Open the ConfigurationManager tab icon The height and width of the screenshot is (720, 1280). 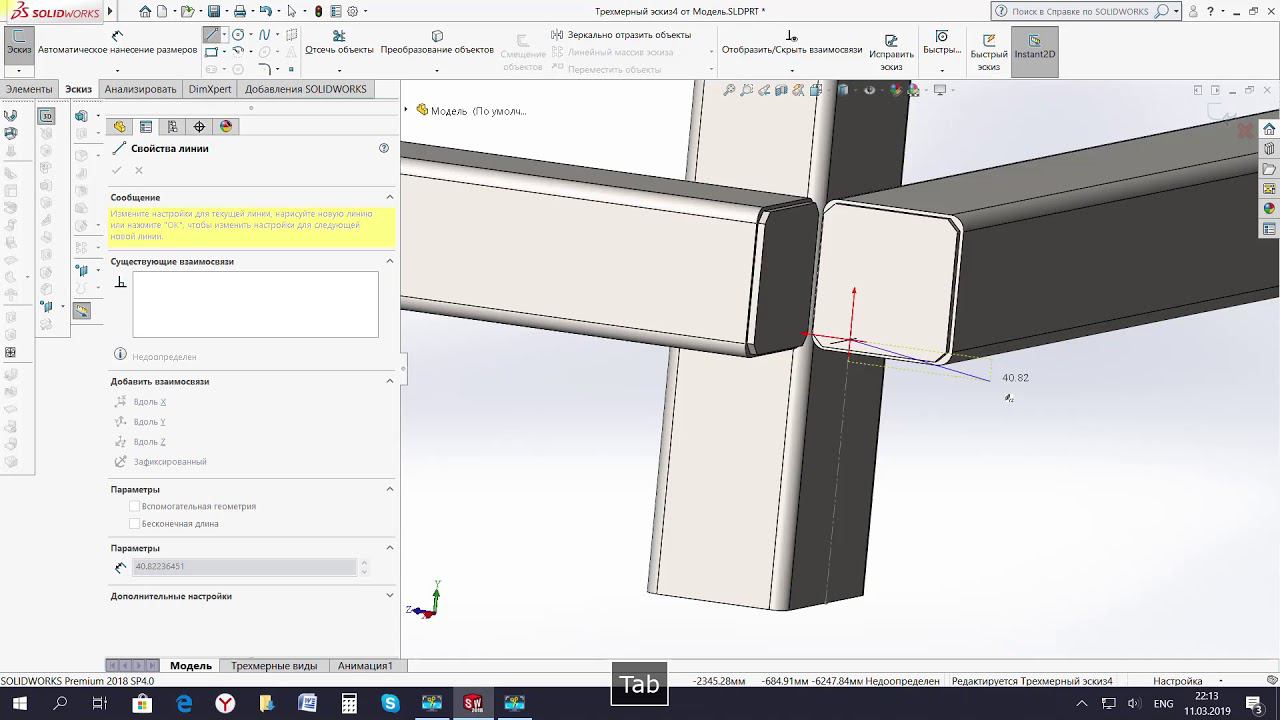point(173,127)
